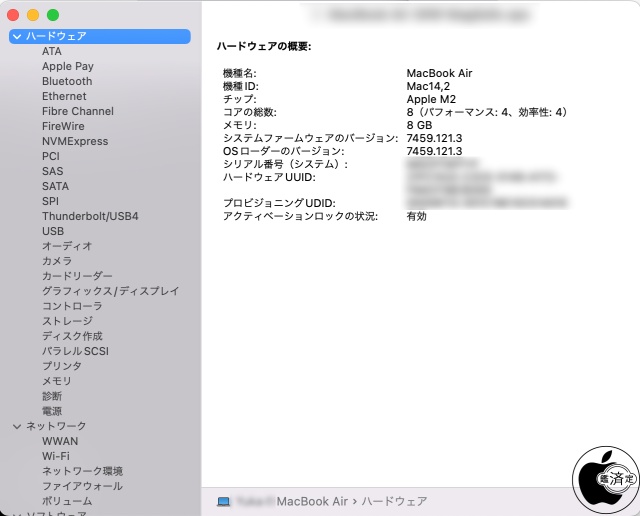This screenshot has height=516, width=640.
Task: Select NVMExpress in the sidebar
Action: tap(77, 141)
